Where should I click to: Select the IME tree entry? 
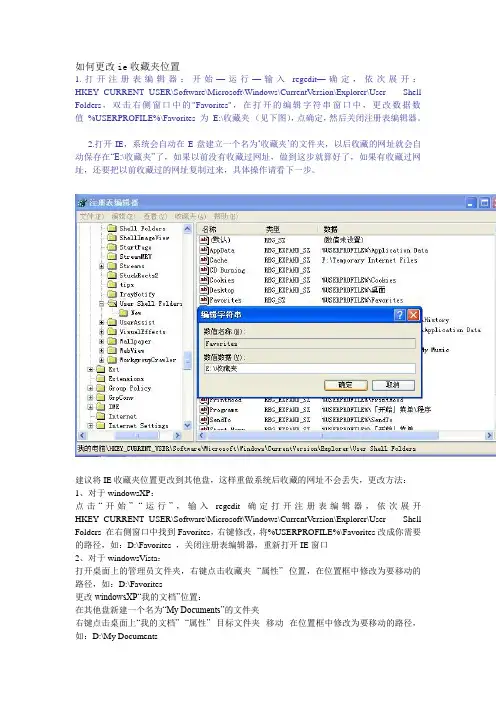pos(114,407)
